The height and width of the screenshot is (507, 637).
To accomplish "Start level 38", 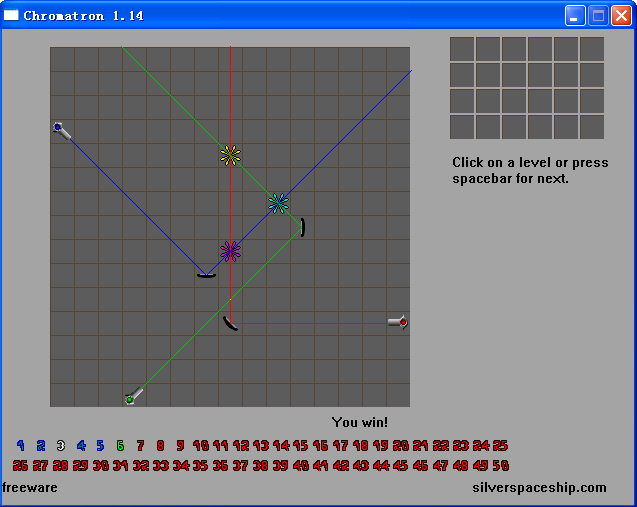I will pyautogui.click(x=260, y=465).
